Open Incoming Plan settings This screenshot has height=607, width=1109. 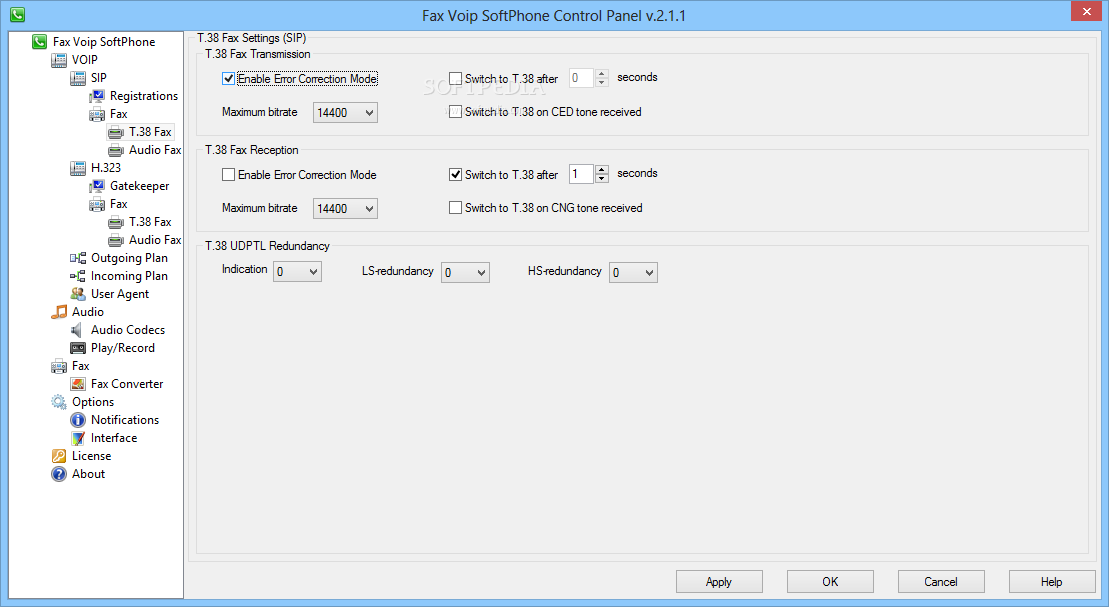[x=129, y=276]
